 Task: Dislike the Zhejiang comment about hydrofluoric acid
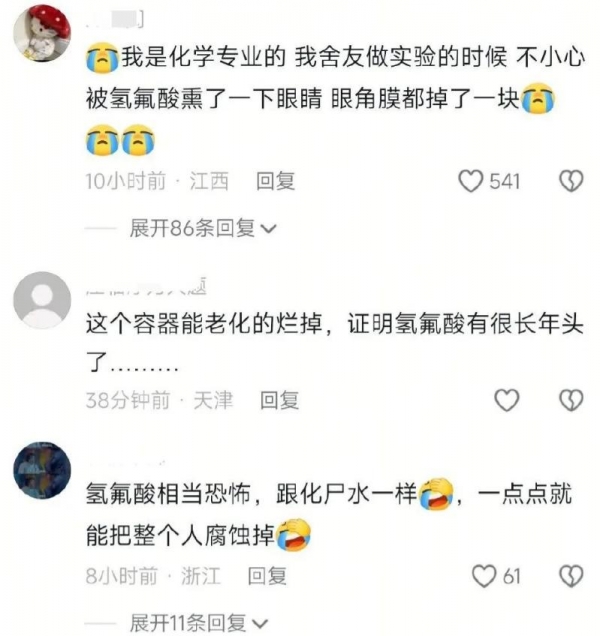pos(571,576)
